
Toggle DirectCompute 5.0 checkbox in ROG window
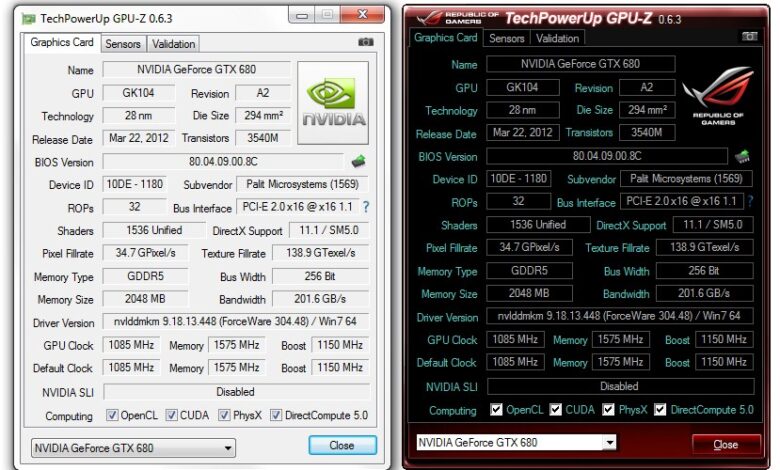[660, 409]
